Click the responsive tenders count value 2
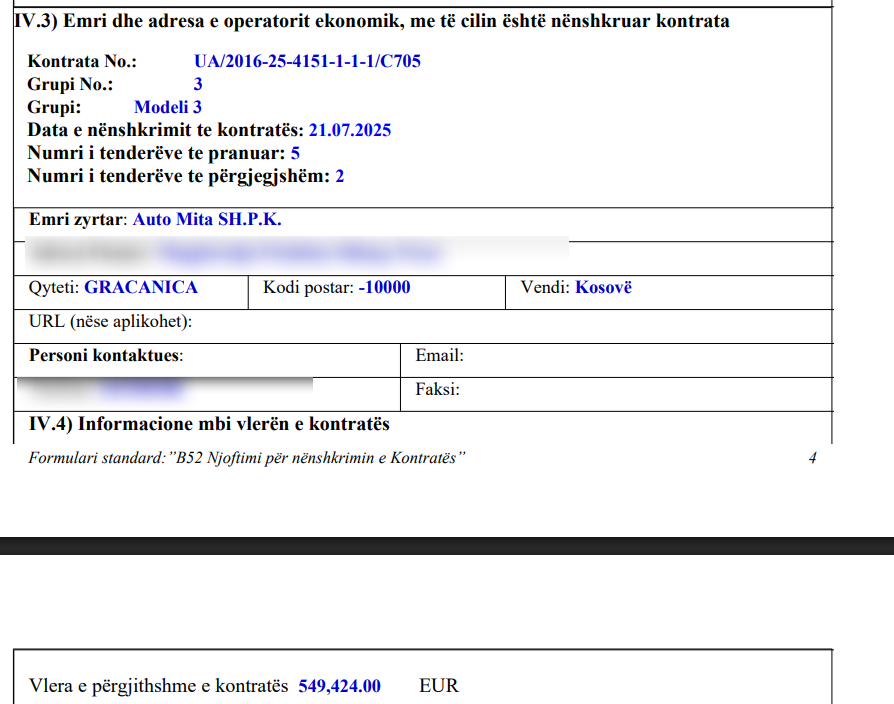This screenshot has height=704, width=894. point(340,176)
